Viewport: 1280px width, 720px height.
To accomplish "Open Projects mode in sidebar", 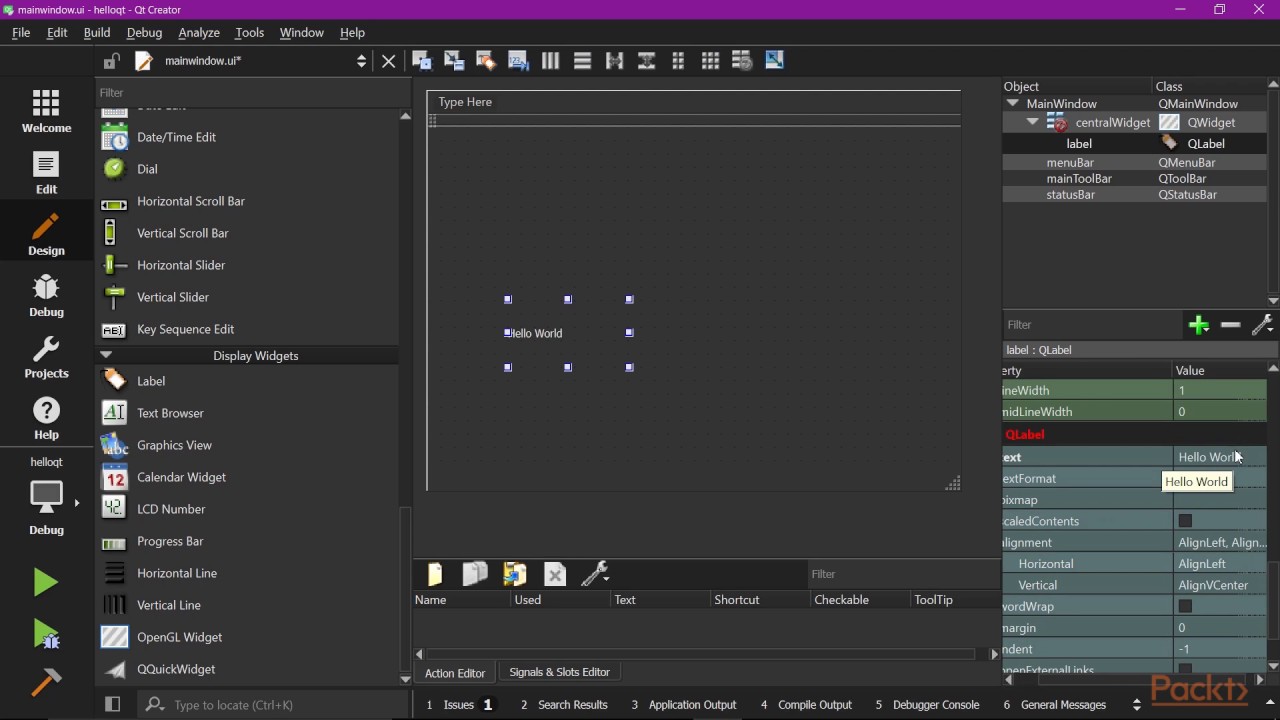I will click(x=46, y=356).
